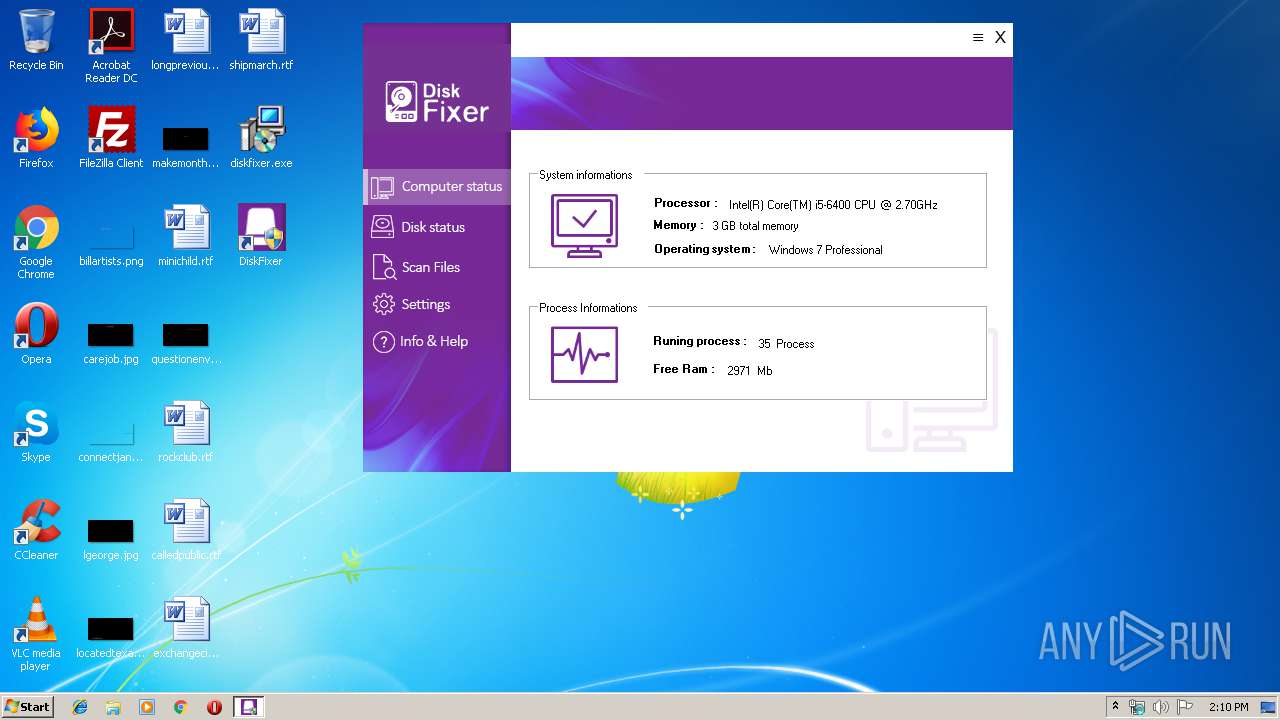The height and width of the screenshot is (720, 1280).
Task: Select rockclub.rtf file on desktop
Action: [186, 432]
